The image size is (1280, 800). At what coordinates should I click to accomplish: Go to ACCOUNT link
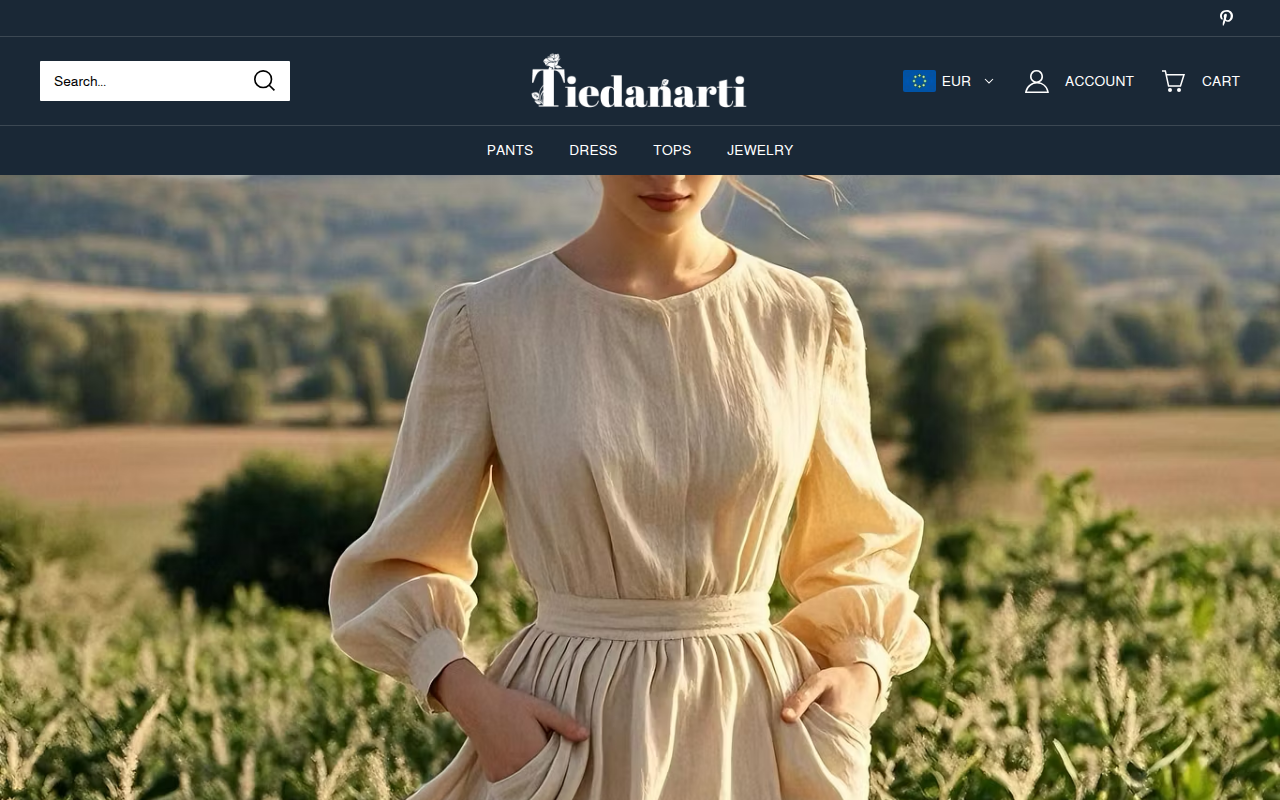[1099, 81]
